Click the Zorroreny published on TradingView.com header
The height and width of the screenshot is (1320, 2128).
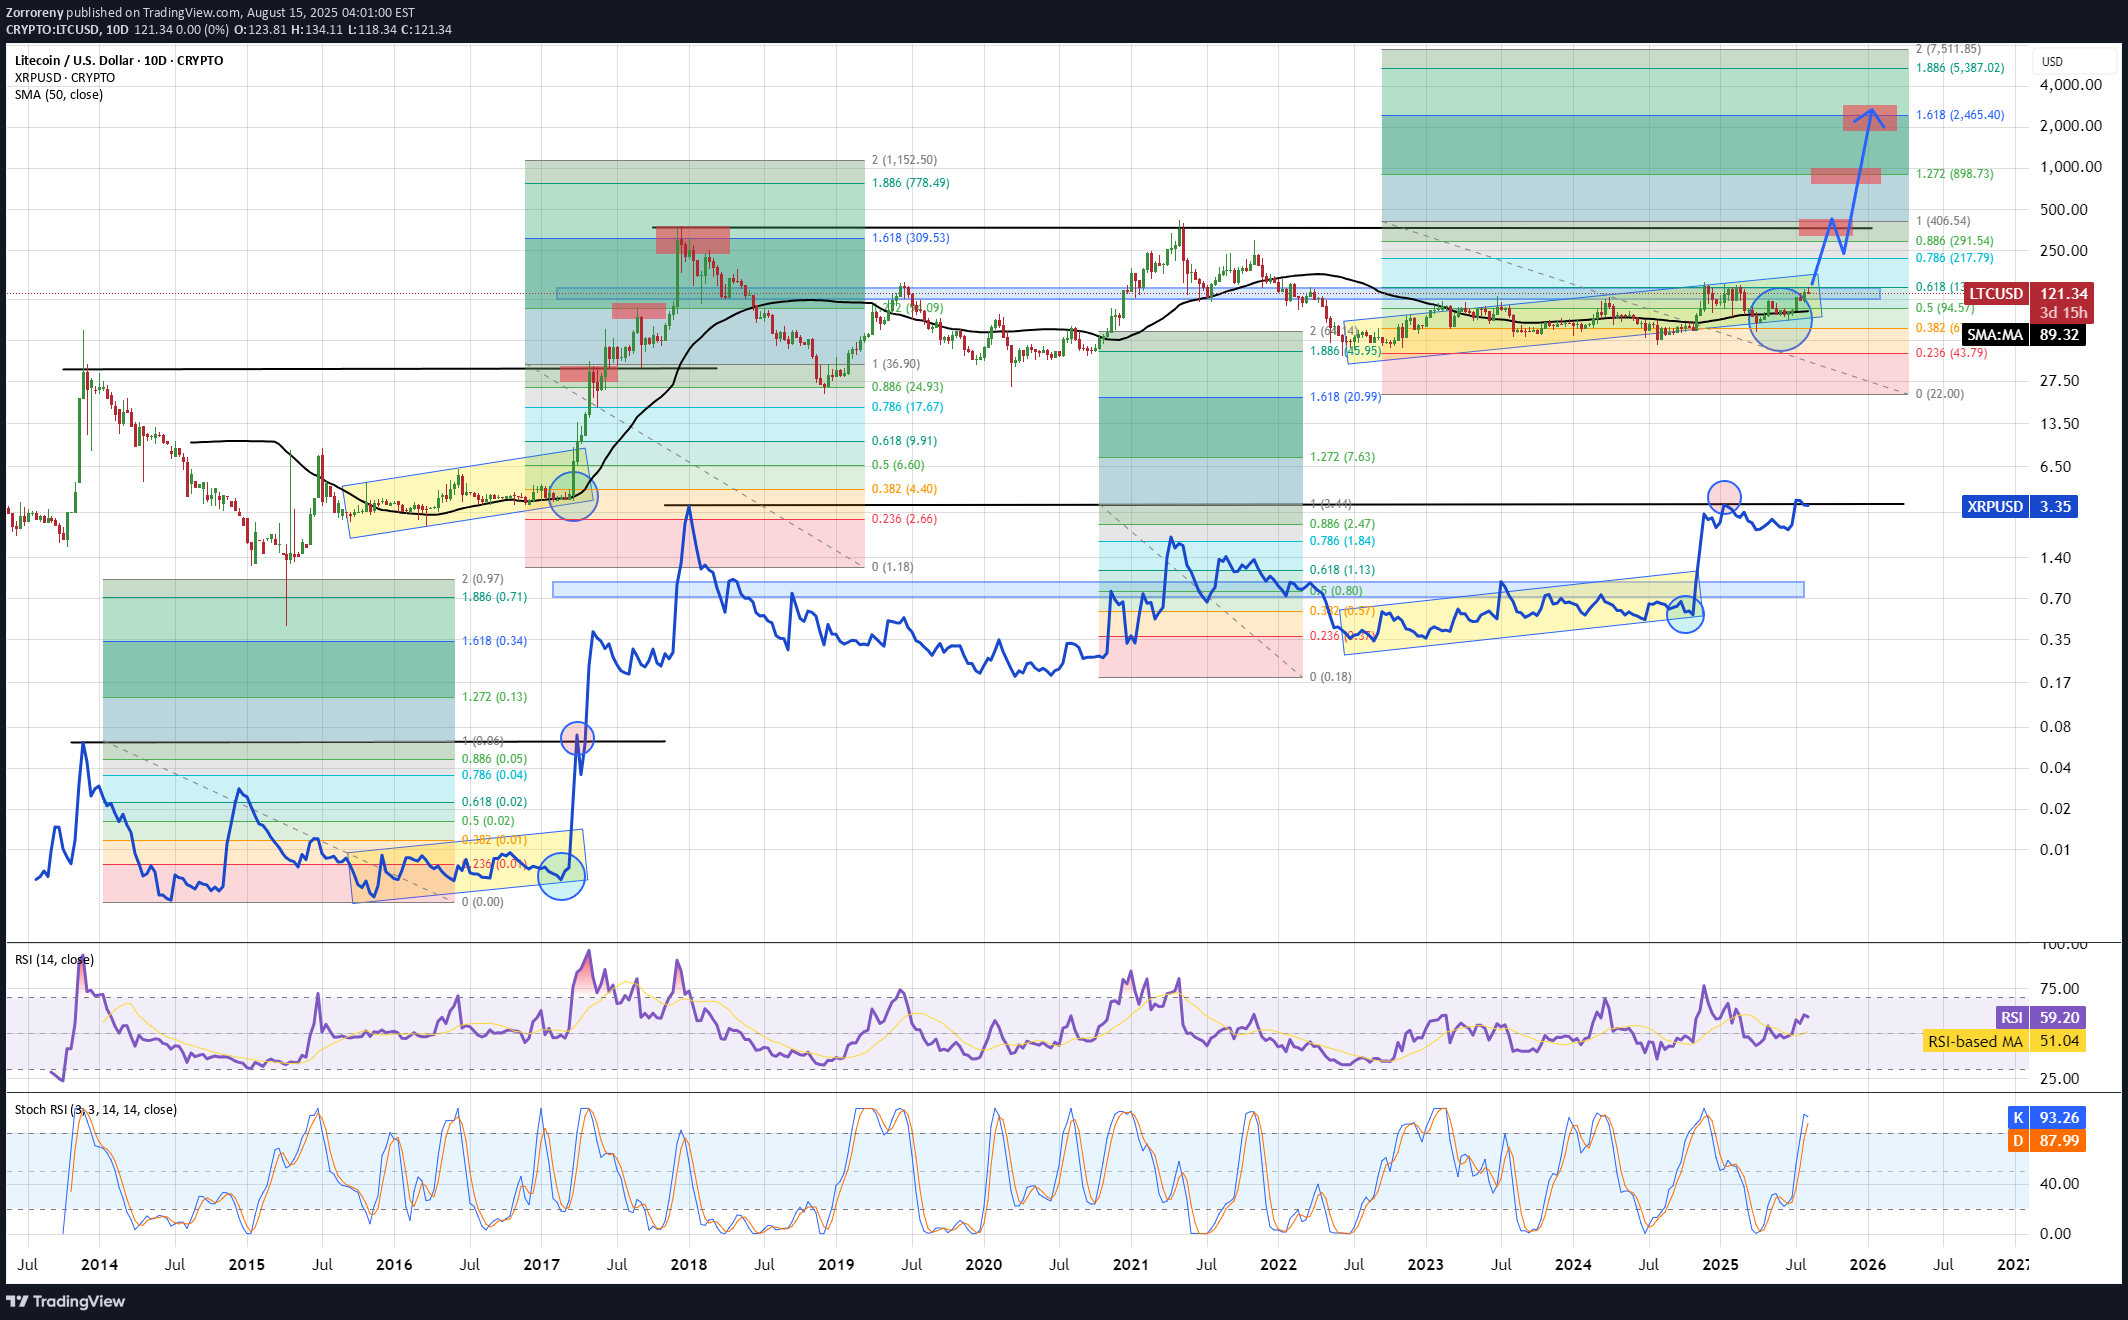coord(210,12)
